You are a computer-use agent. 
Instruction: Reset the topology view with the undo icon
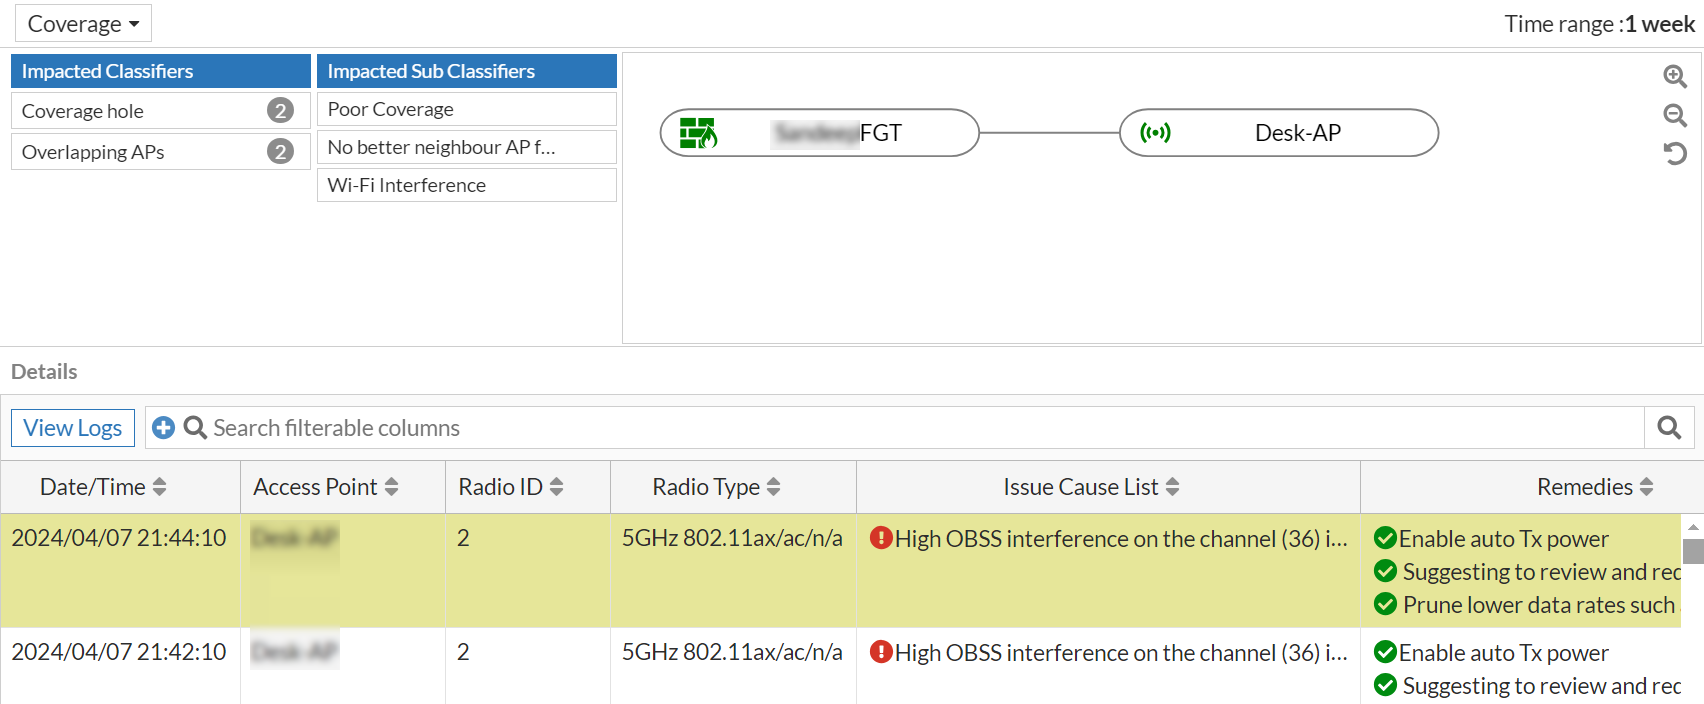point(1675,153)
